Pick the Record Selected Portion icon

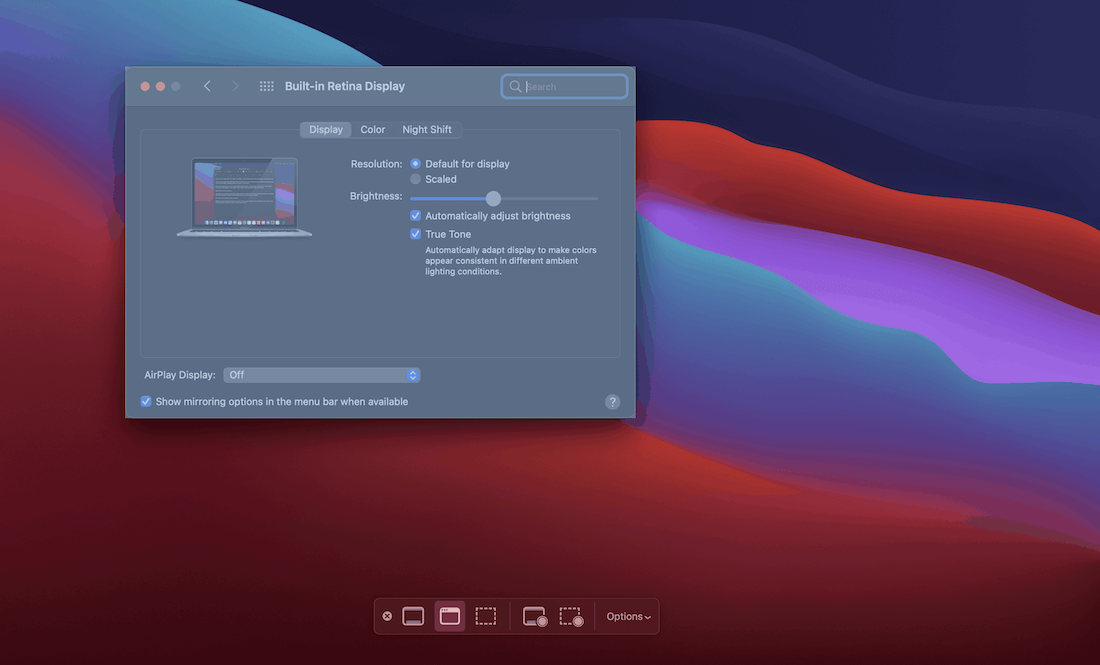click(571, 617)
